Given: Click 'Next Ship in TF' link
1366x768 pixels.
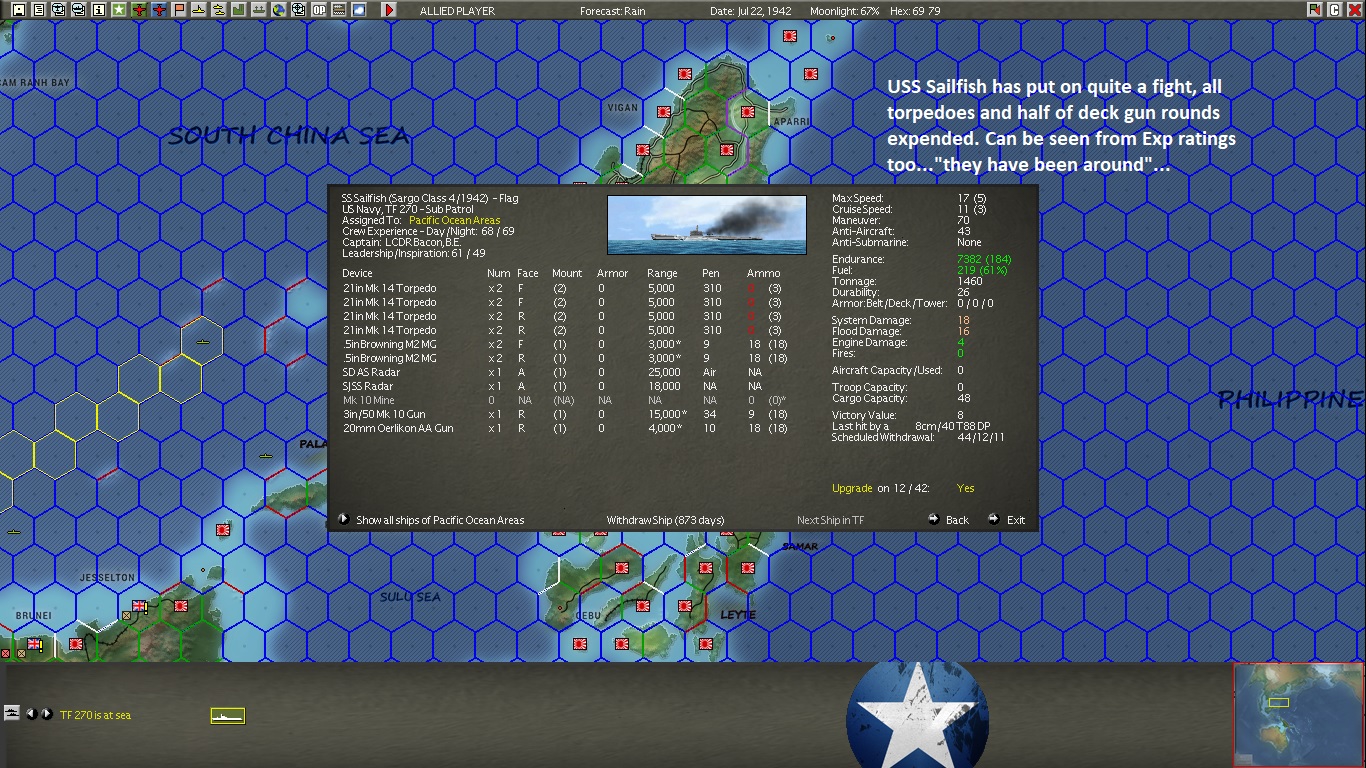Looking at the screenshot, I should [x=830, y=520].
